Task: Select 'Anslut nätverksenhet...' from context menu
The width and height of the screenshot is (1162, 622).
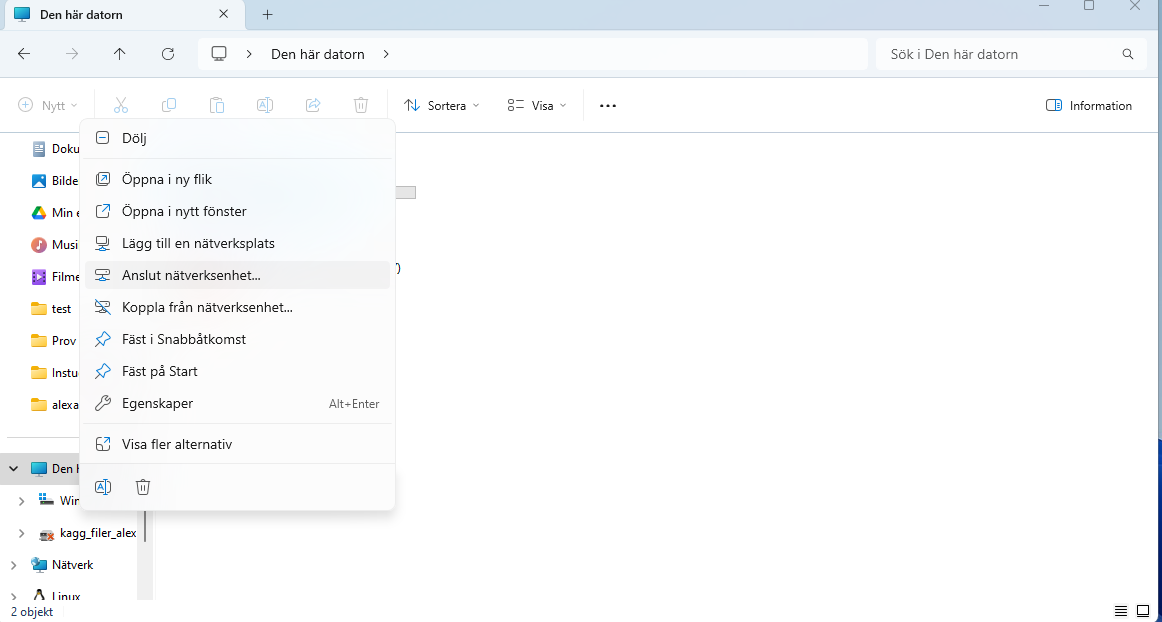Action: click(191, 275)
